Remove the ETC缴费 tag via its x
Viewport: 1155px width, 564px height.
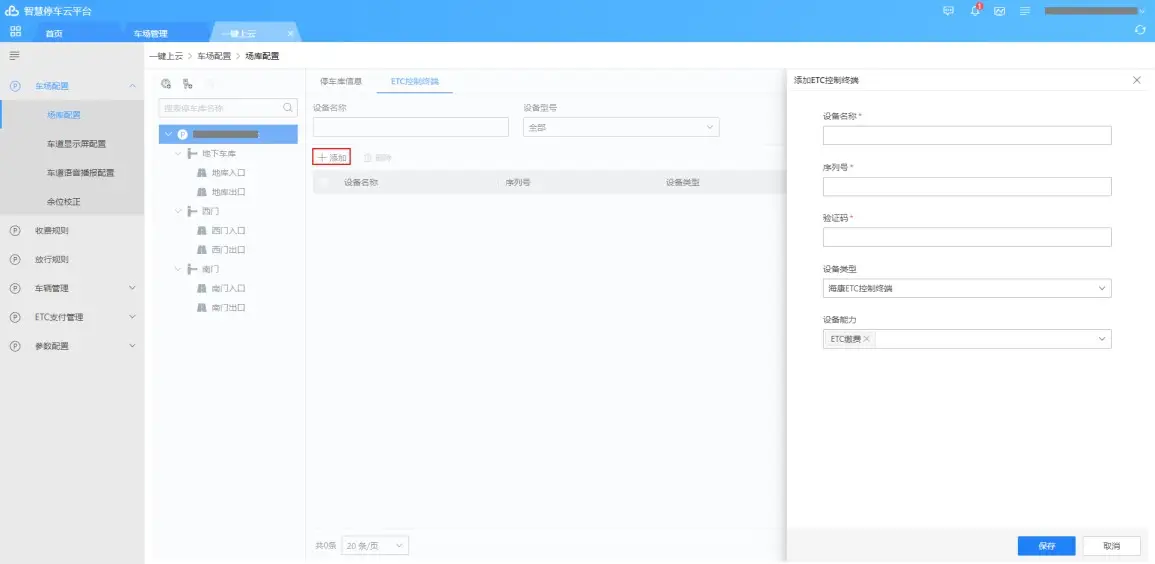tap(867, 339)
